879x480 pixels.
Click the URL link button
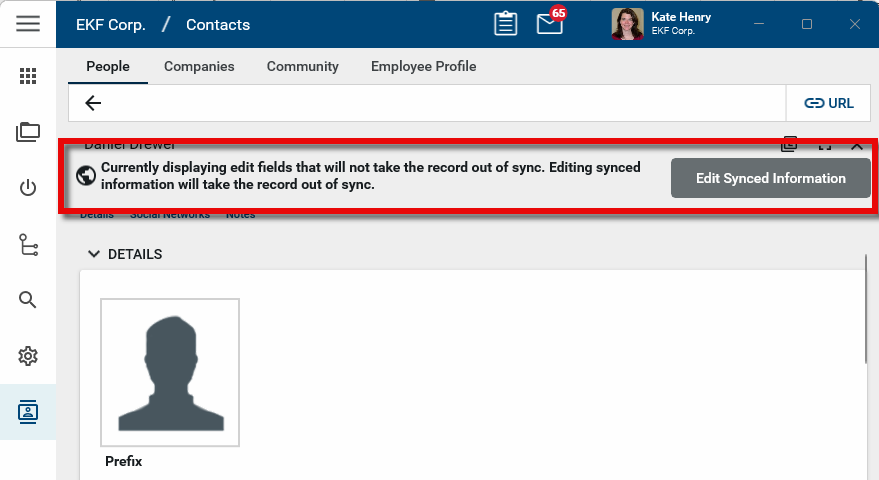829,103
